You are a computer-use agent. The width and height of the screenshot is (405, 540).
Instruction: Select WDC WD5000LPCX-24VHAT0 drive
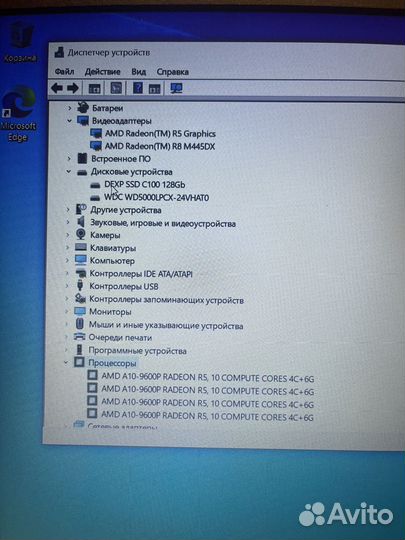(156, 197)
